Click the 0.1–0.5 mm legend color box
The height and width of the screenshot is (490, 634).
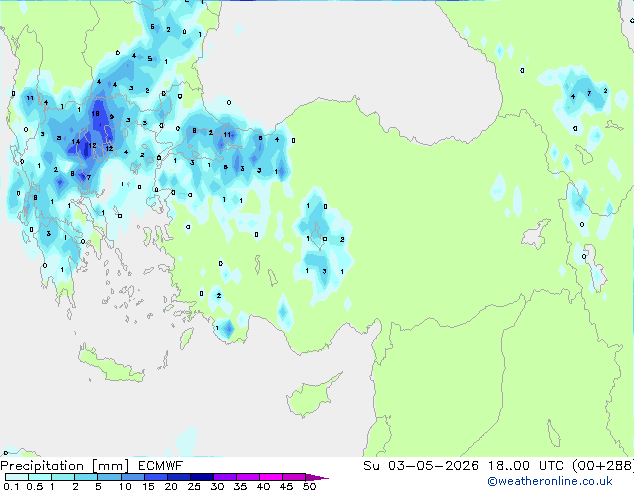[x=17, y=477]
